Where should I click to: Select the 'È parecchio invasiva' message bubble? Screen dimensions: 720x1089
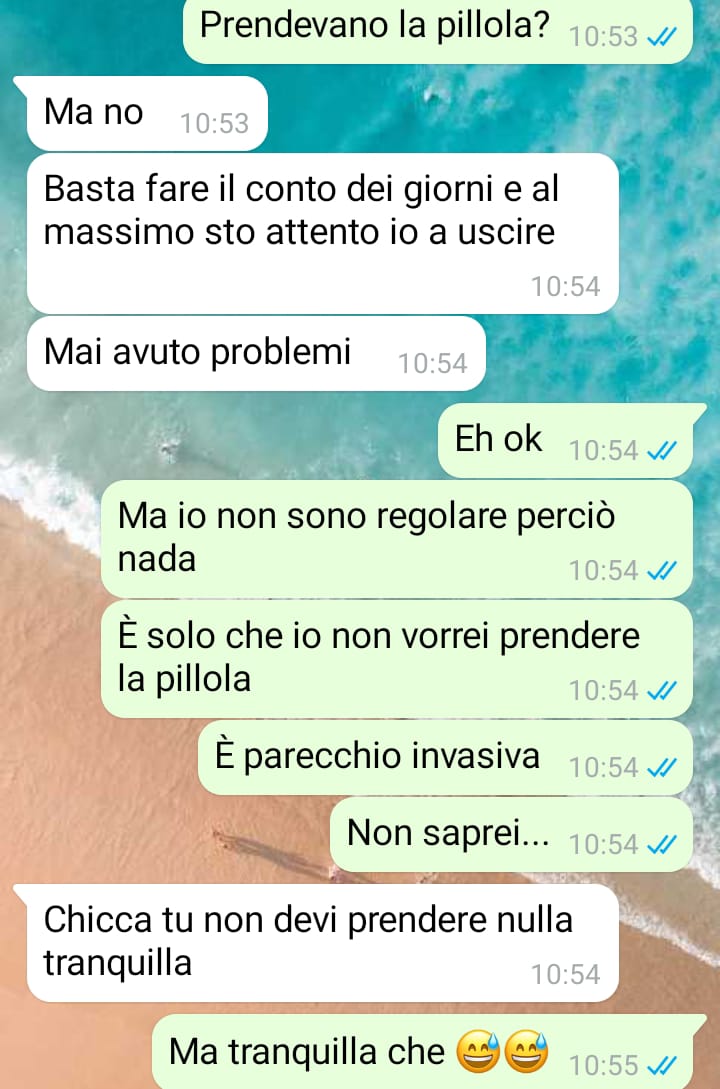click(445, 758)
